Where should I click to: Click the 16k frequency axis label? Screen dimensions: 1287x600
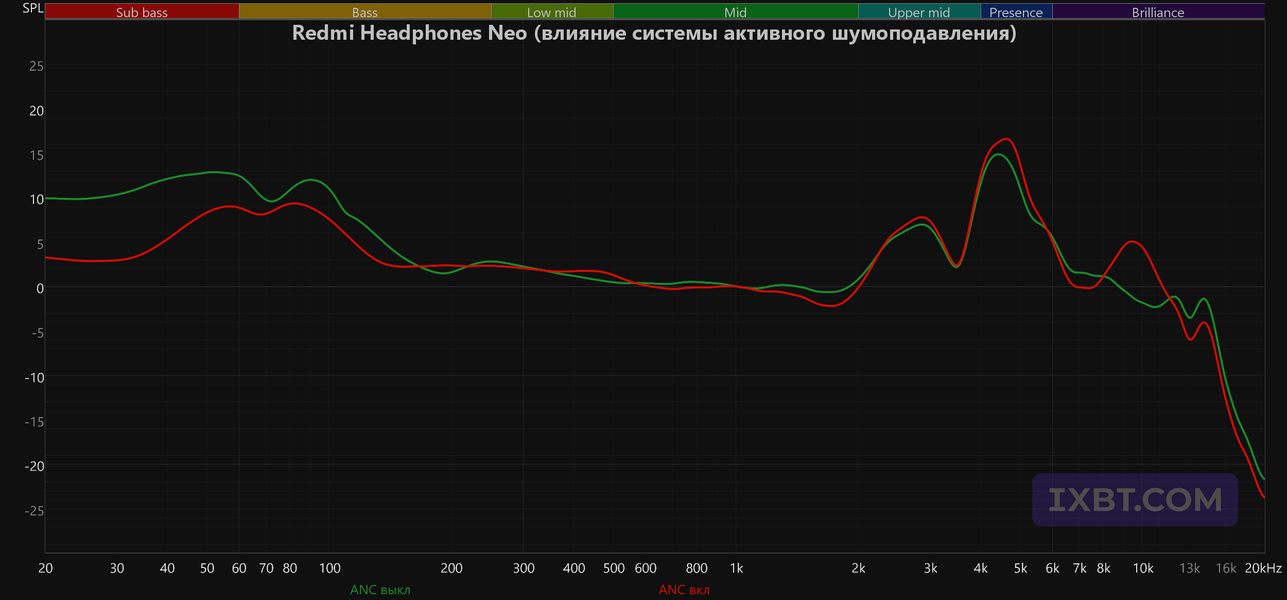pyautogui.click(x=1226, y=568)
